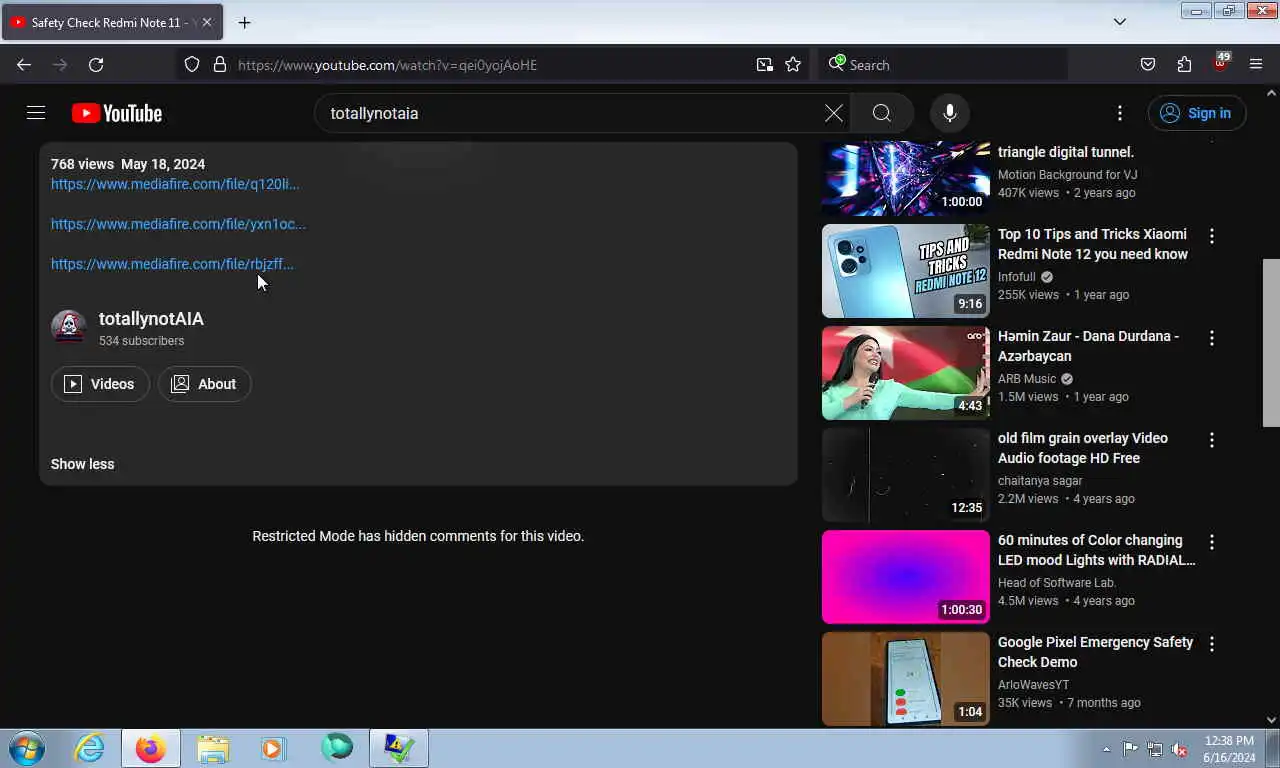Click the Firefox Search box
The image size is (1280, 768).
pos(945,65)
